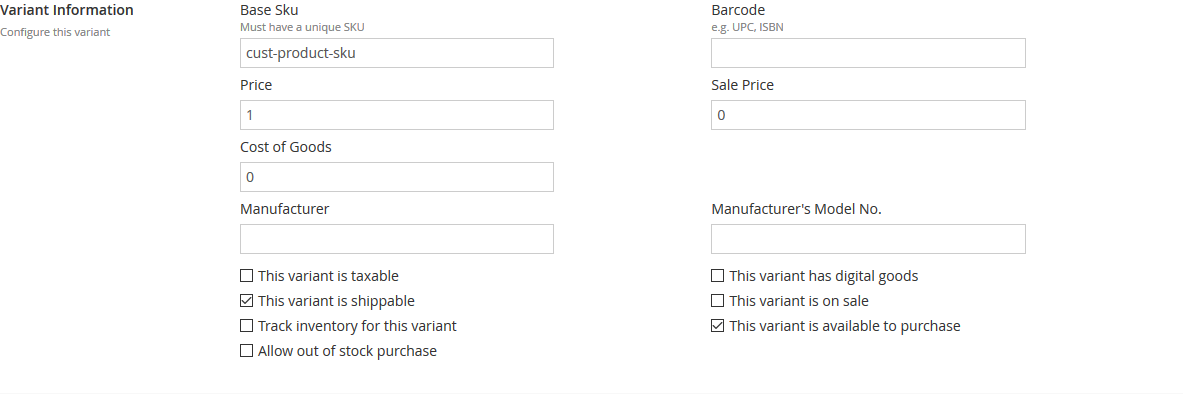Click the 'Variant Information' section heading
This screenshot has width=1183, height=394.
[x=66, y=11]
